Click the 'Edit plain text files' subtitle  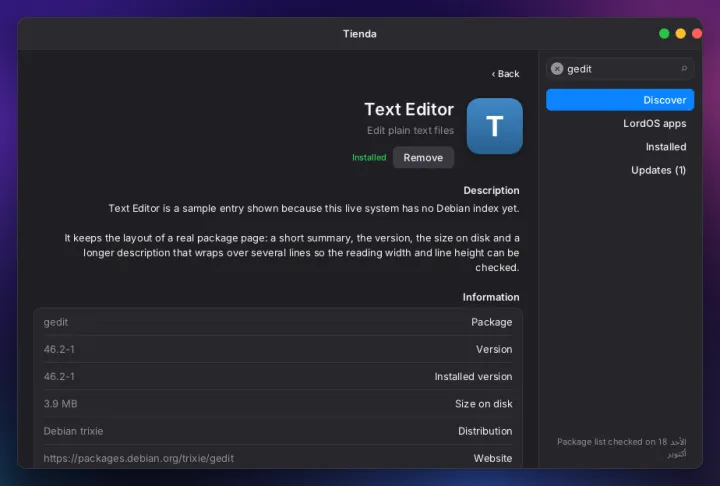pos(410,130)
